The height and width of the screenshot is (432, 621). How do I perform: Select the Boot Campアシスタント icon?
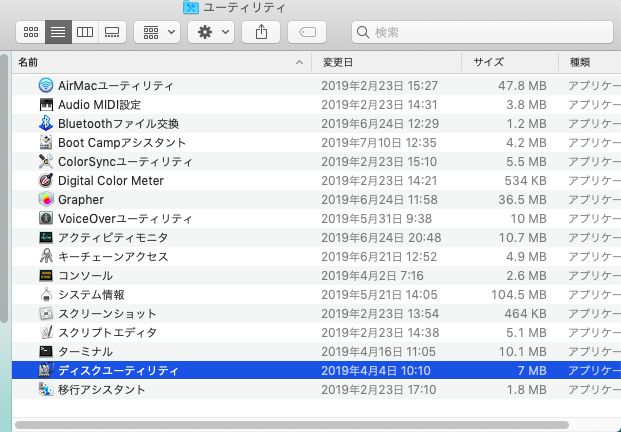tap(46, 143)
